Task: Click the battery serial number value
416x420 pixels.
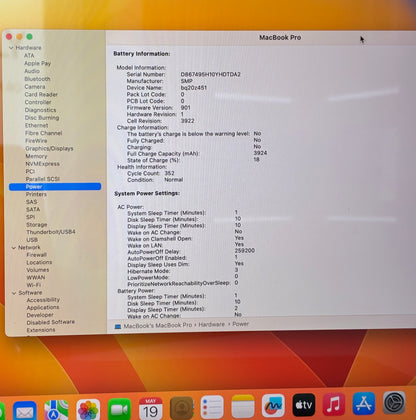Action: (x=211, y=74)
